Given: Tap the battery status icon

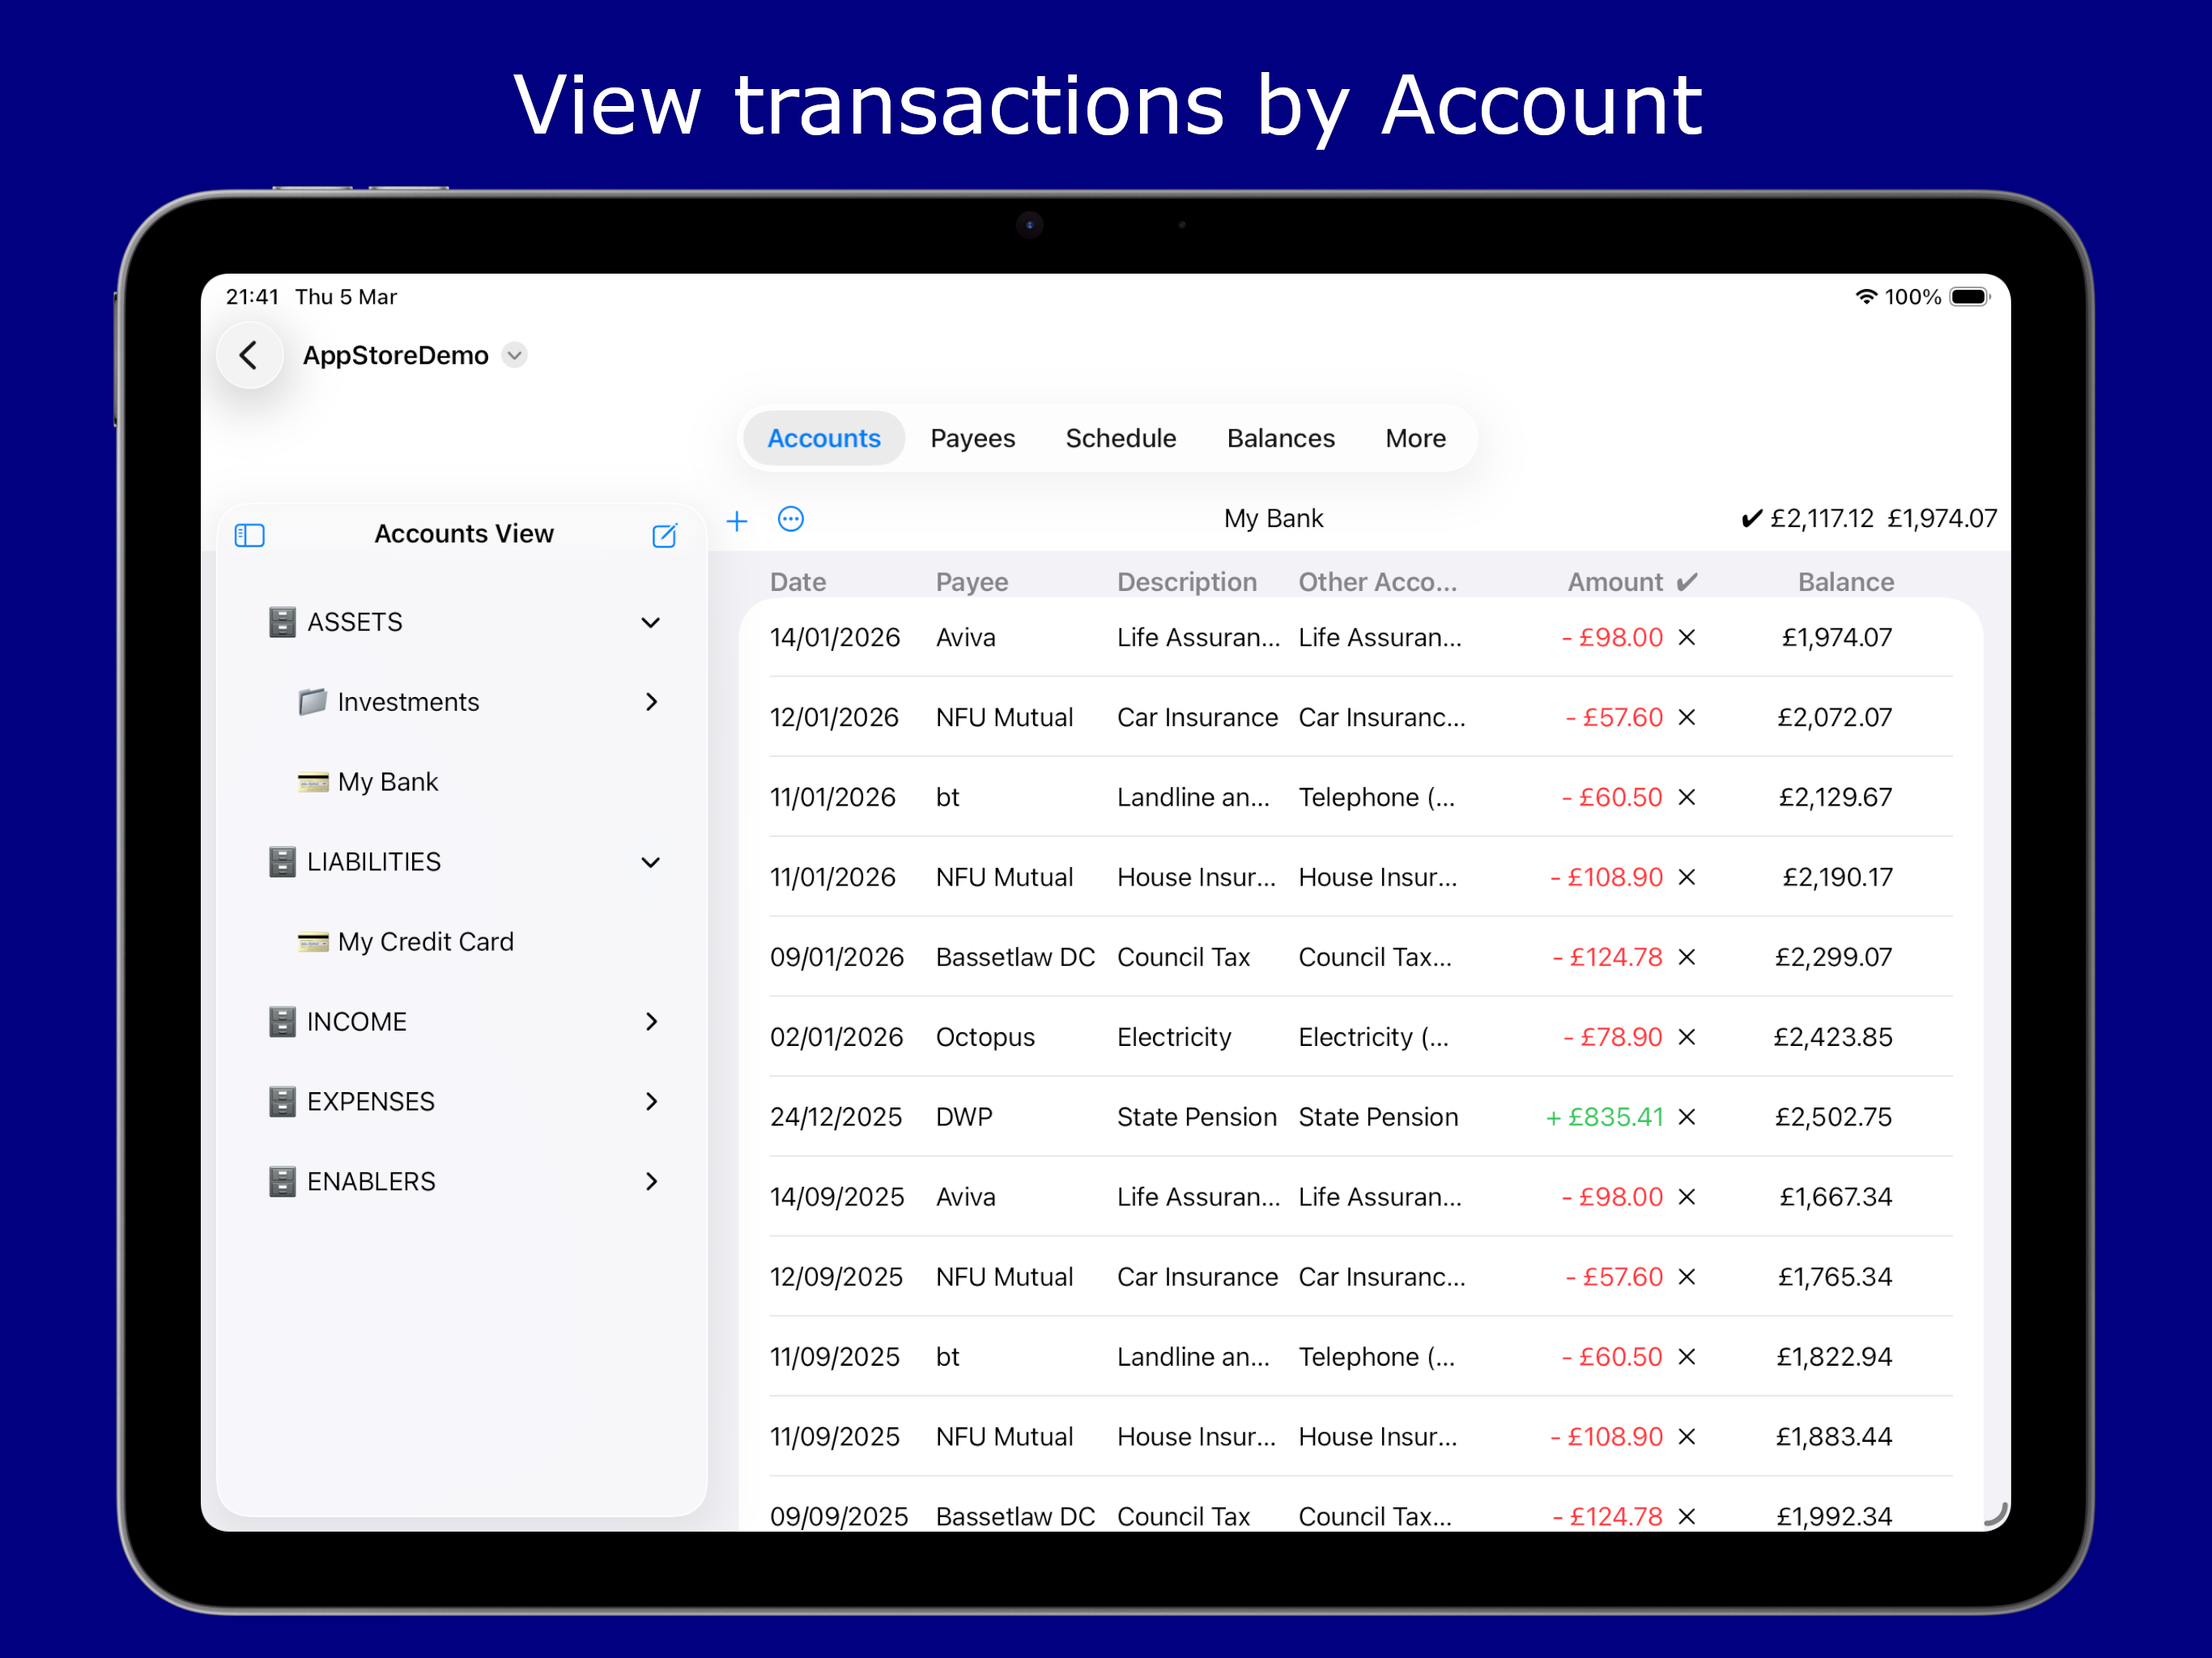Looking at the screenshot, I should click(1970, 297).
